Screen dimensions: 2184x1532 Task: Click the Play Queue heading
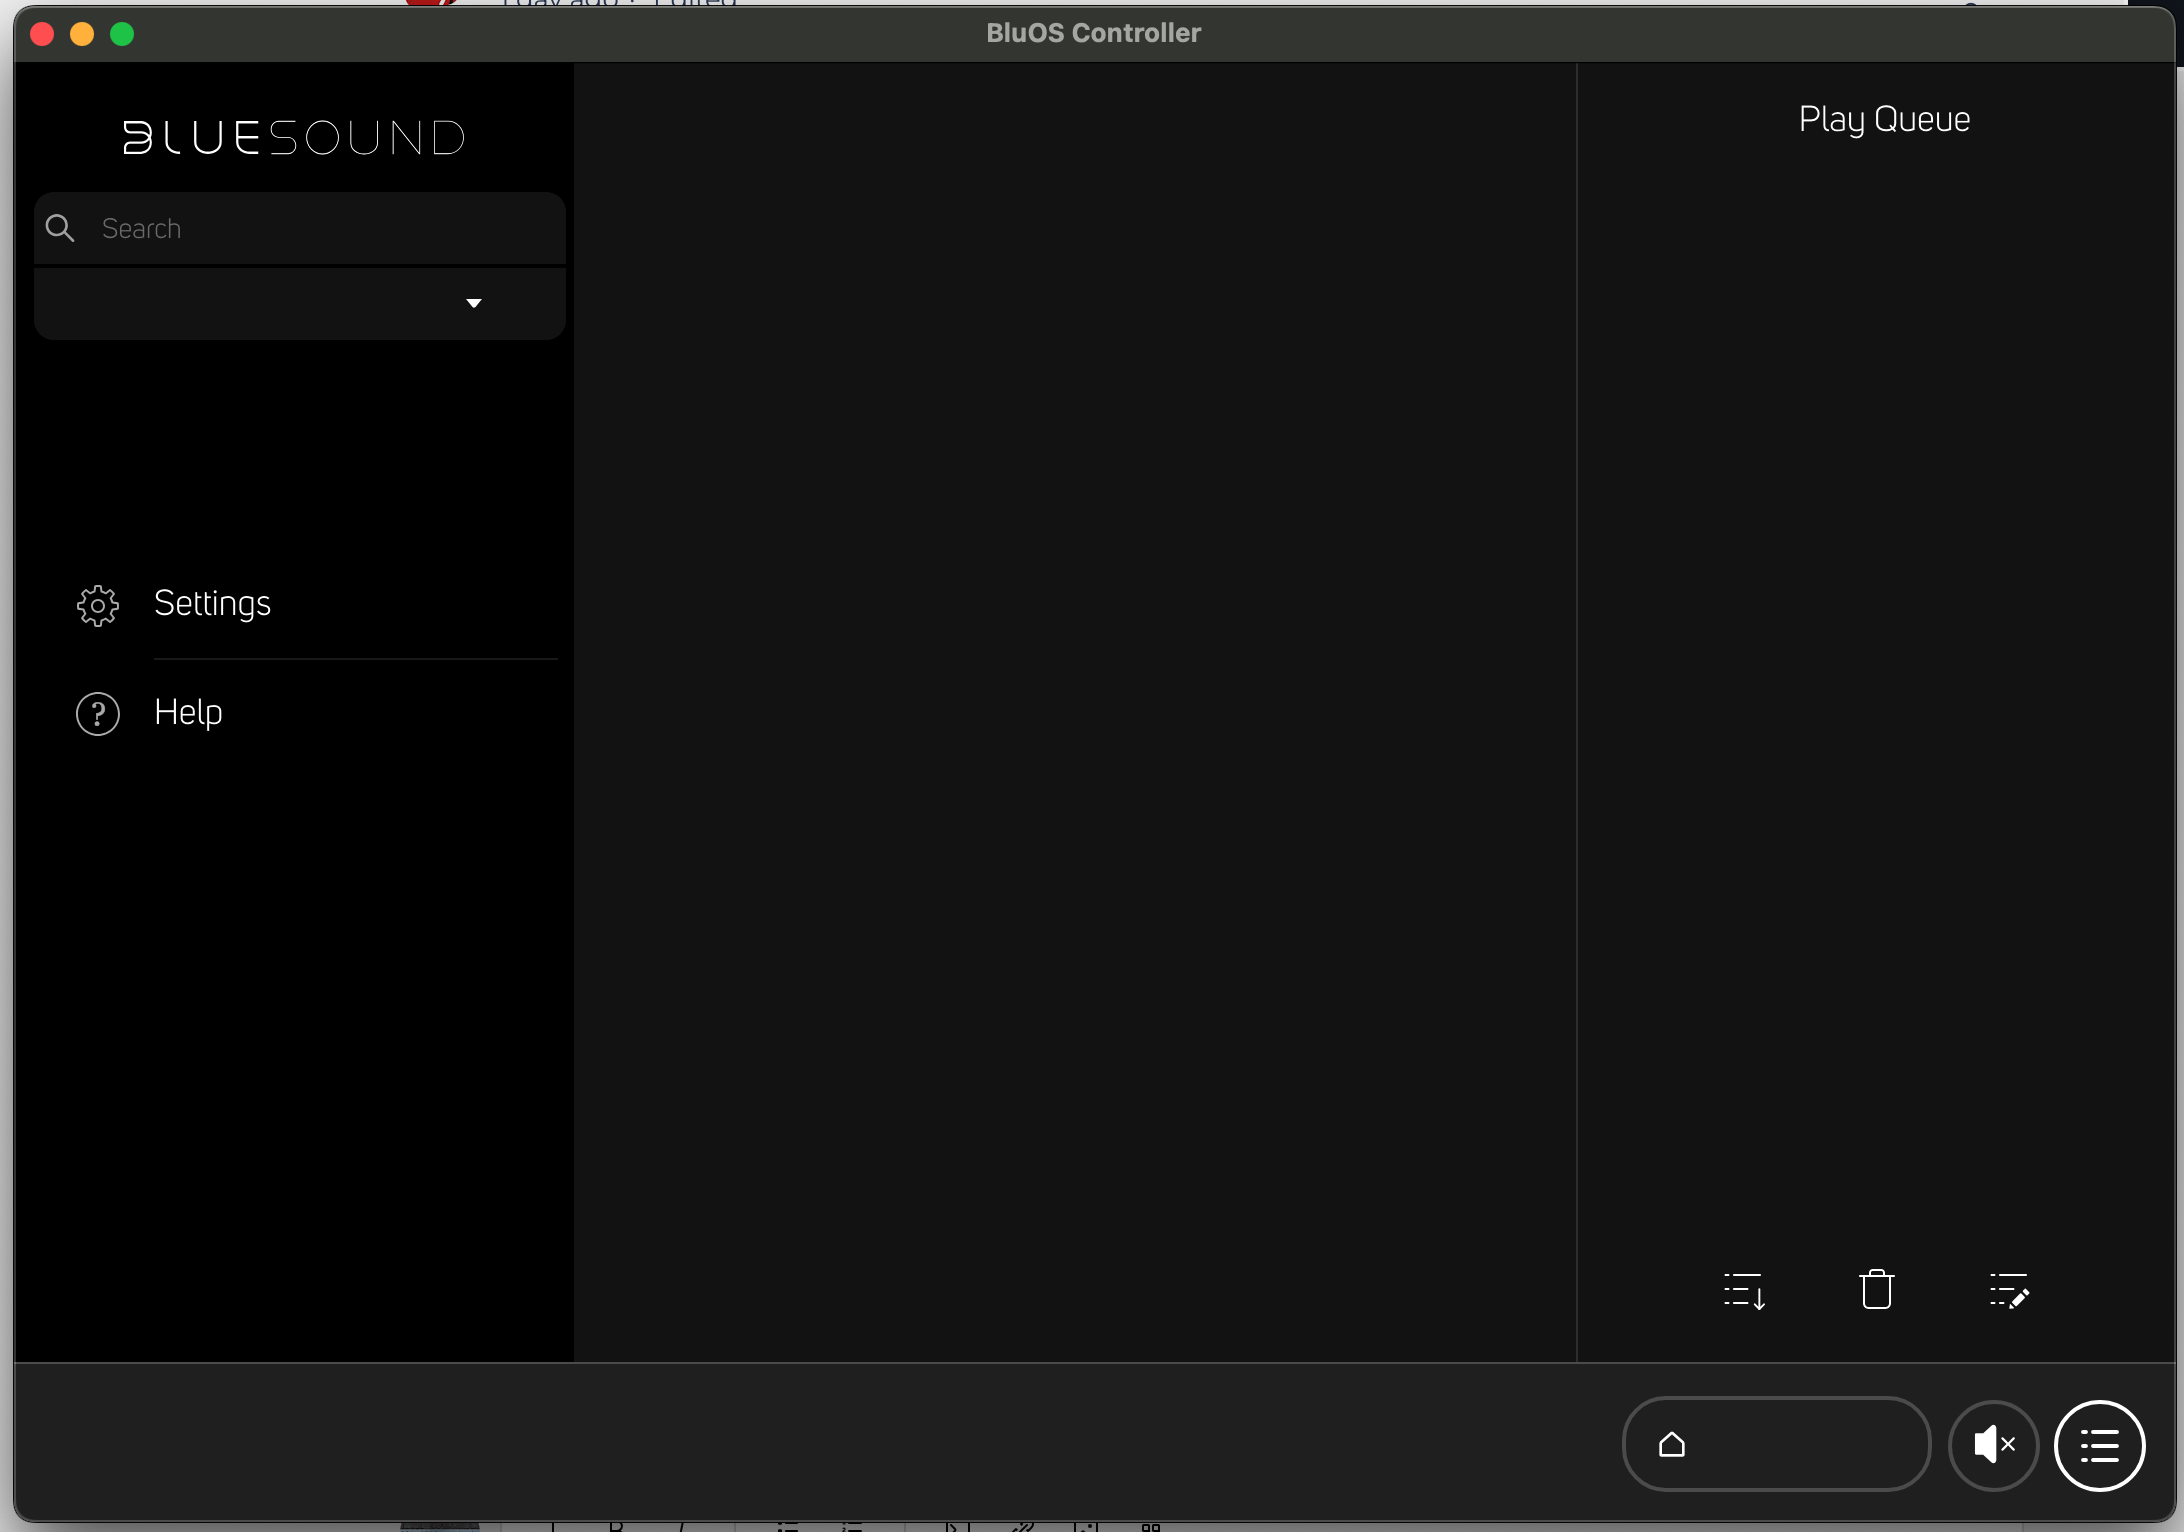point(1884,120)
